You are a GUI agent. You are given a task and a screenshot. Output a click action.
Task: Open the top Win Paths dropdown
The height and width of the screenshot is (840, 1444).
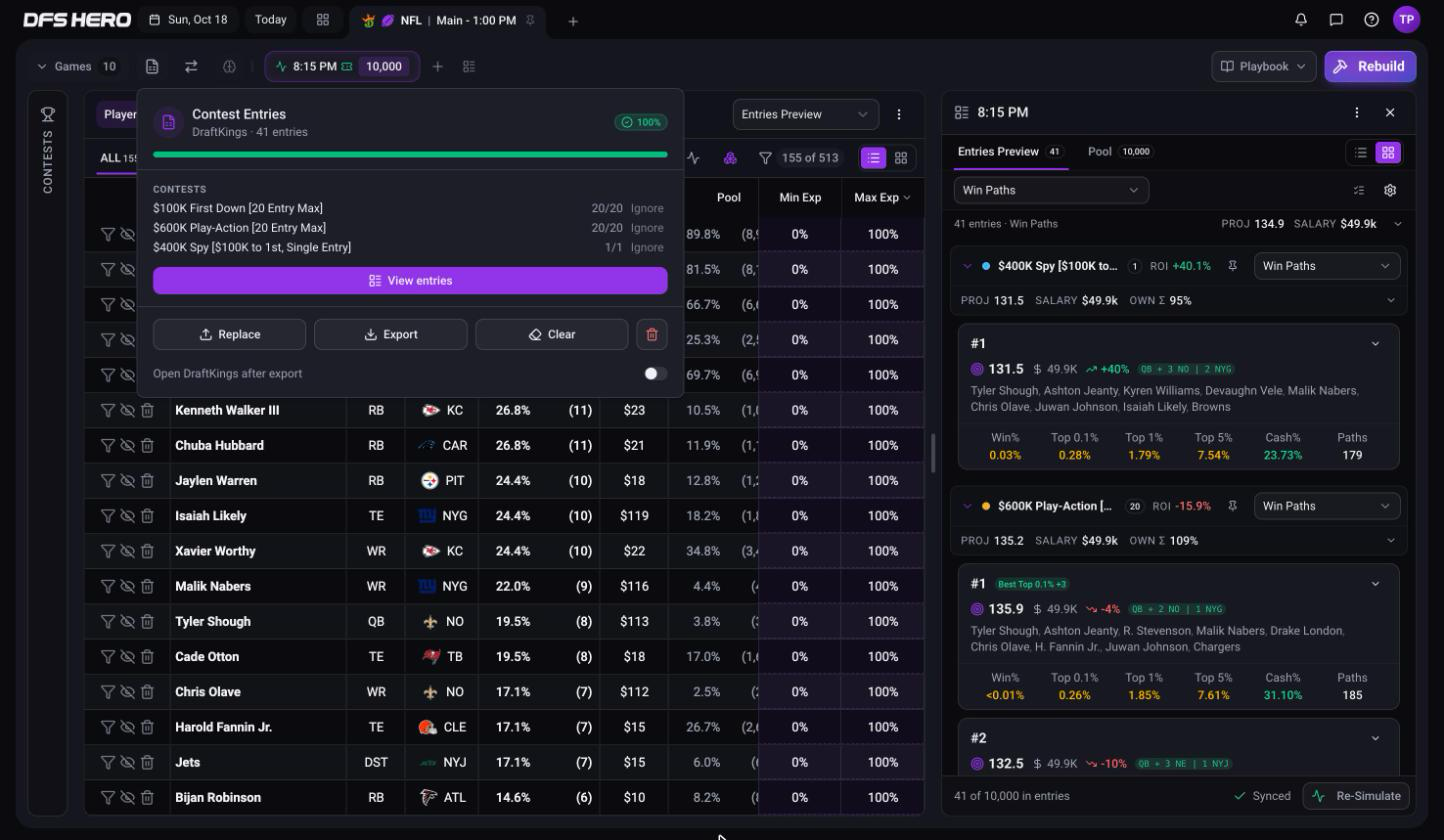click(x=1051, y=190)
